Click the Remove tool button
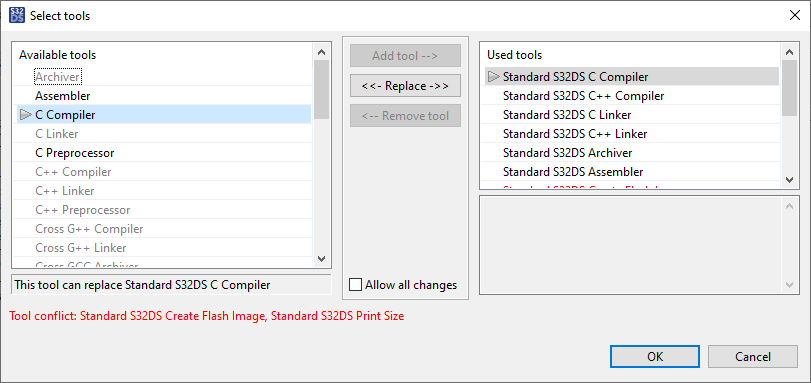 coord(405,116)
